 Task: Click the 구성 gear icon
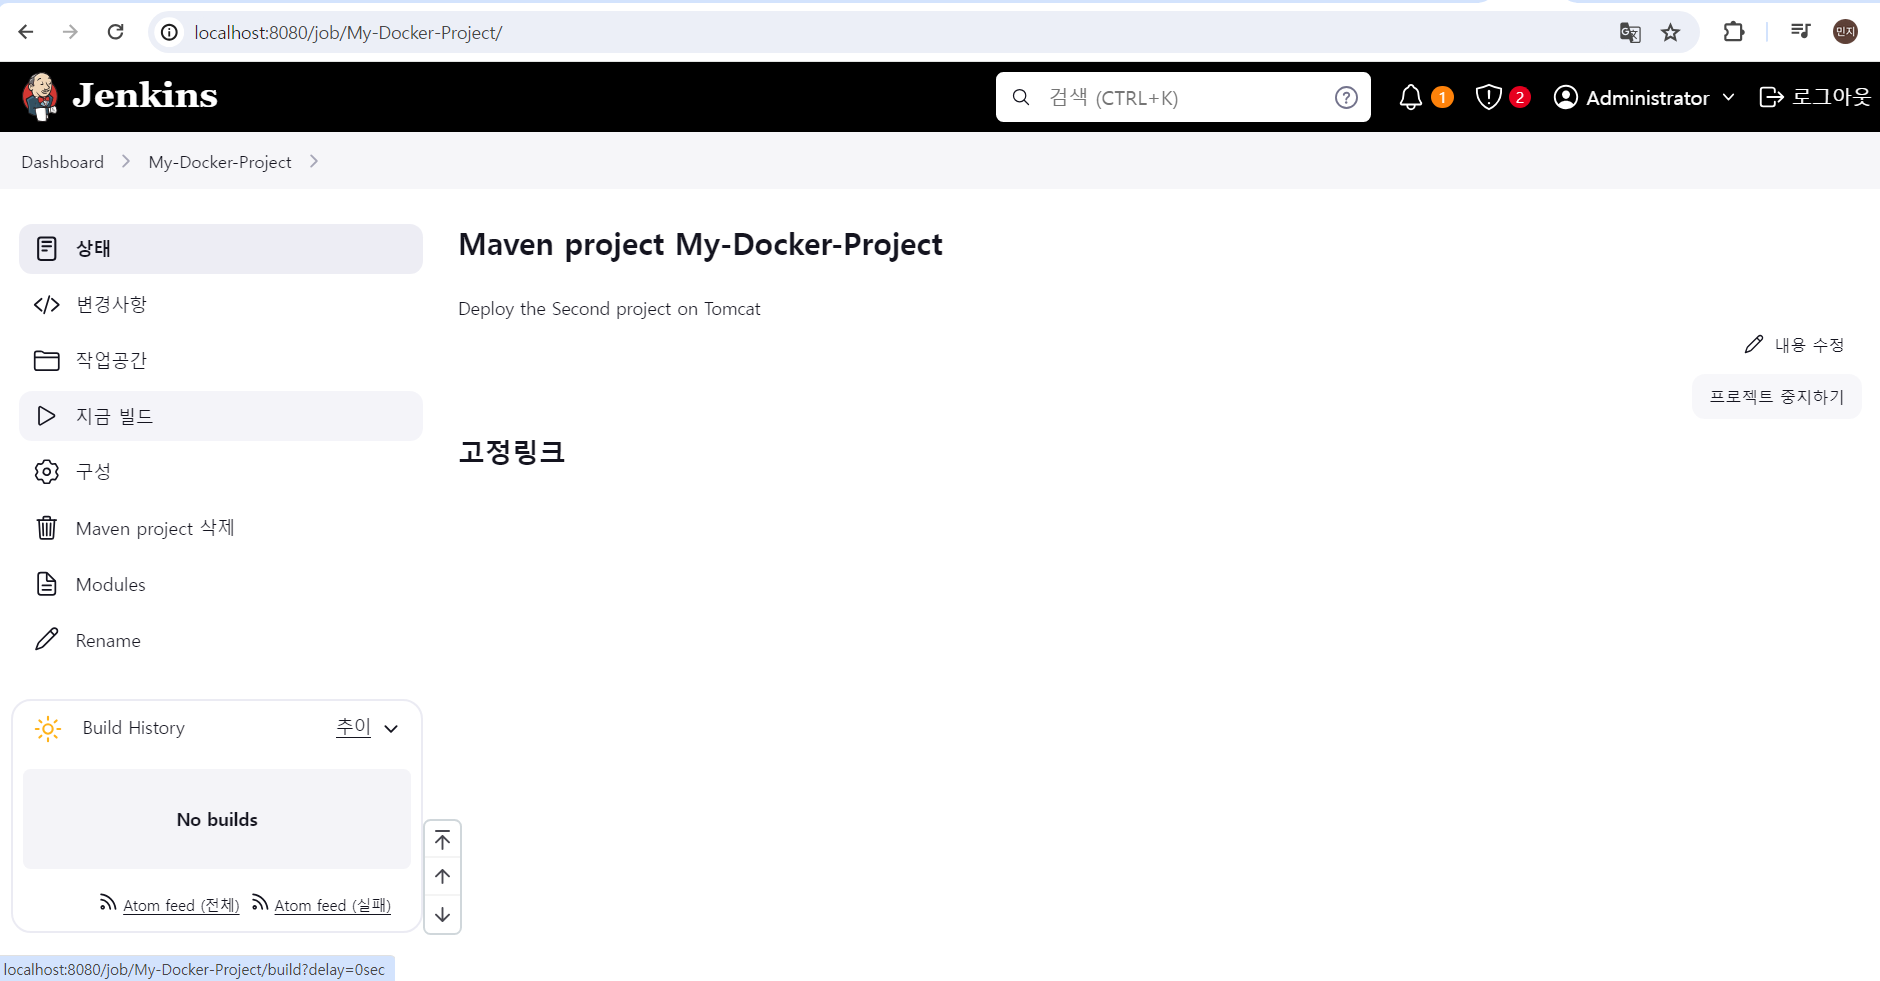pos(47,472)
